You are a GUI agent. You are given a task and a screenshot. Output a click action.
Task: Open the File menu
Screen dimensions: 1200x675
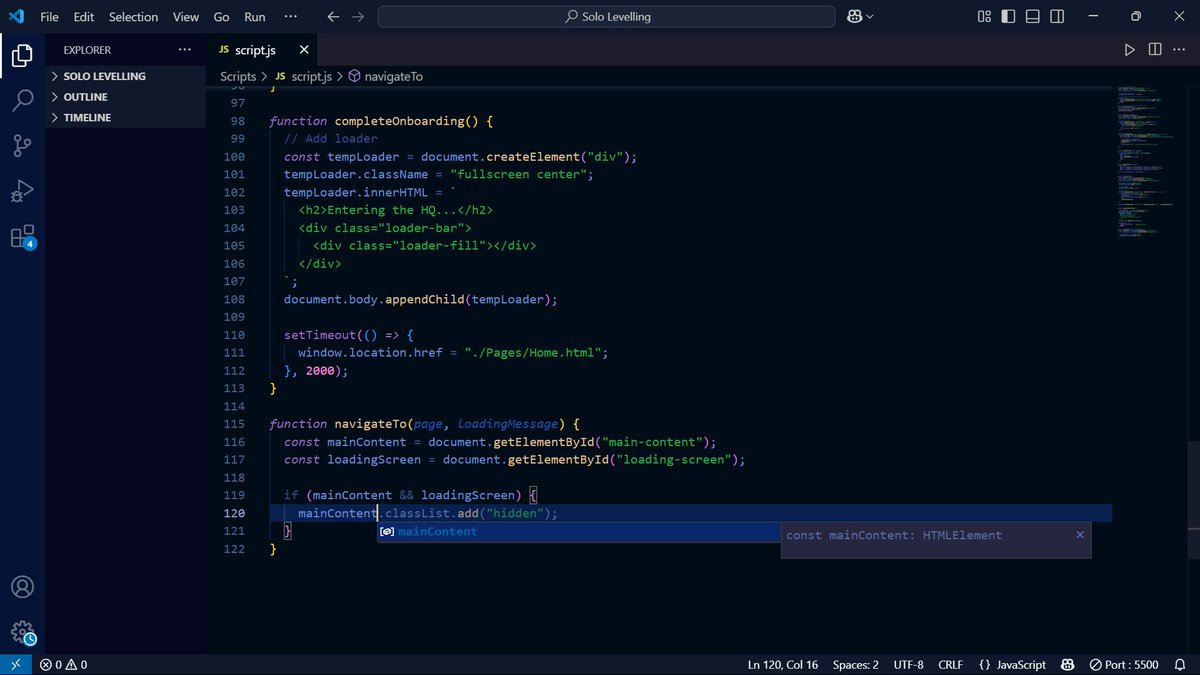coord(50,17)
